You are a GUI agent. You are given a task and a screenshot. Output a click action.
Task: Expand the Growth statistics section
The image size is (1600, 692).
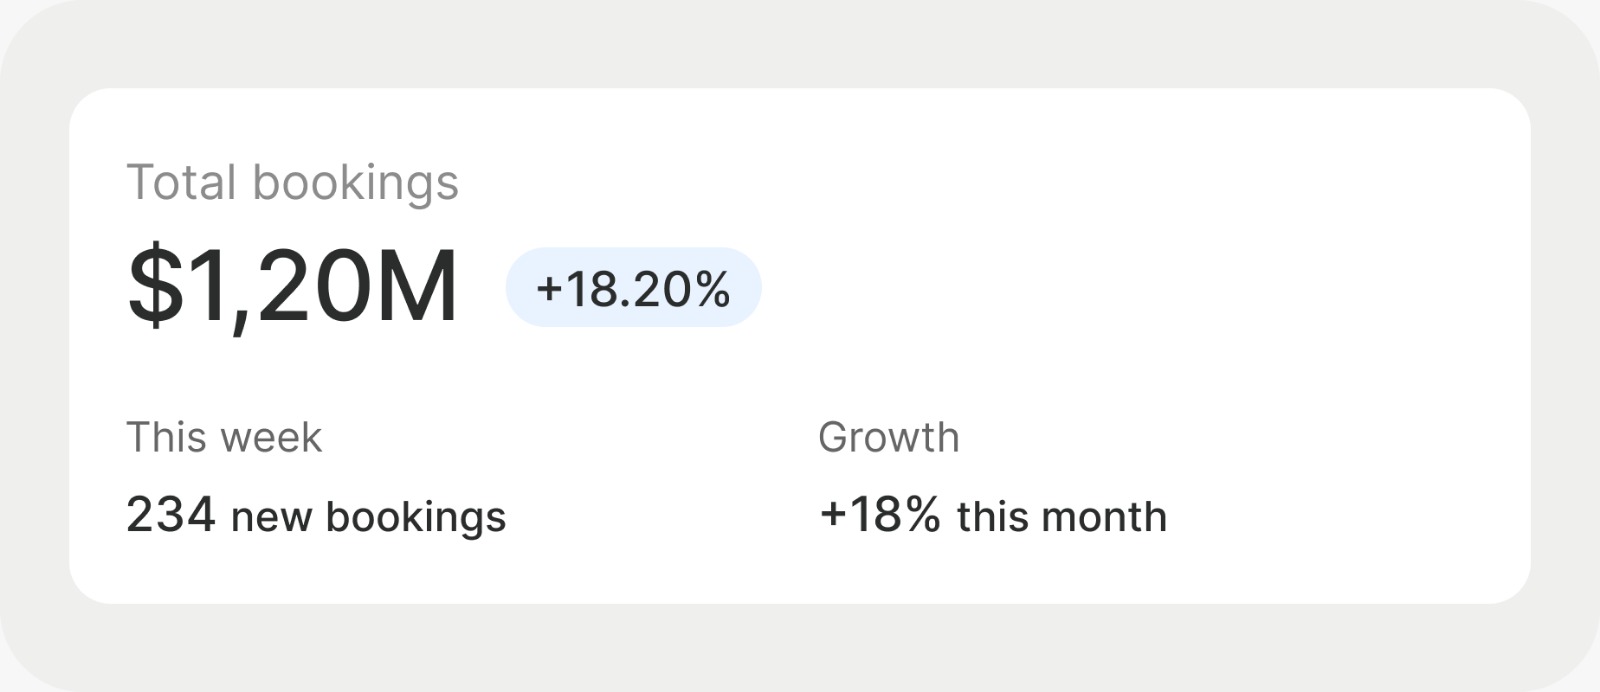[888, 437]
